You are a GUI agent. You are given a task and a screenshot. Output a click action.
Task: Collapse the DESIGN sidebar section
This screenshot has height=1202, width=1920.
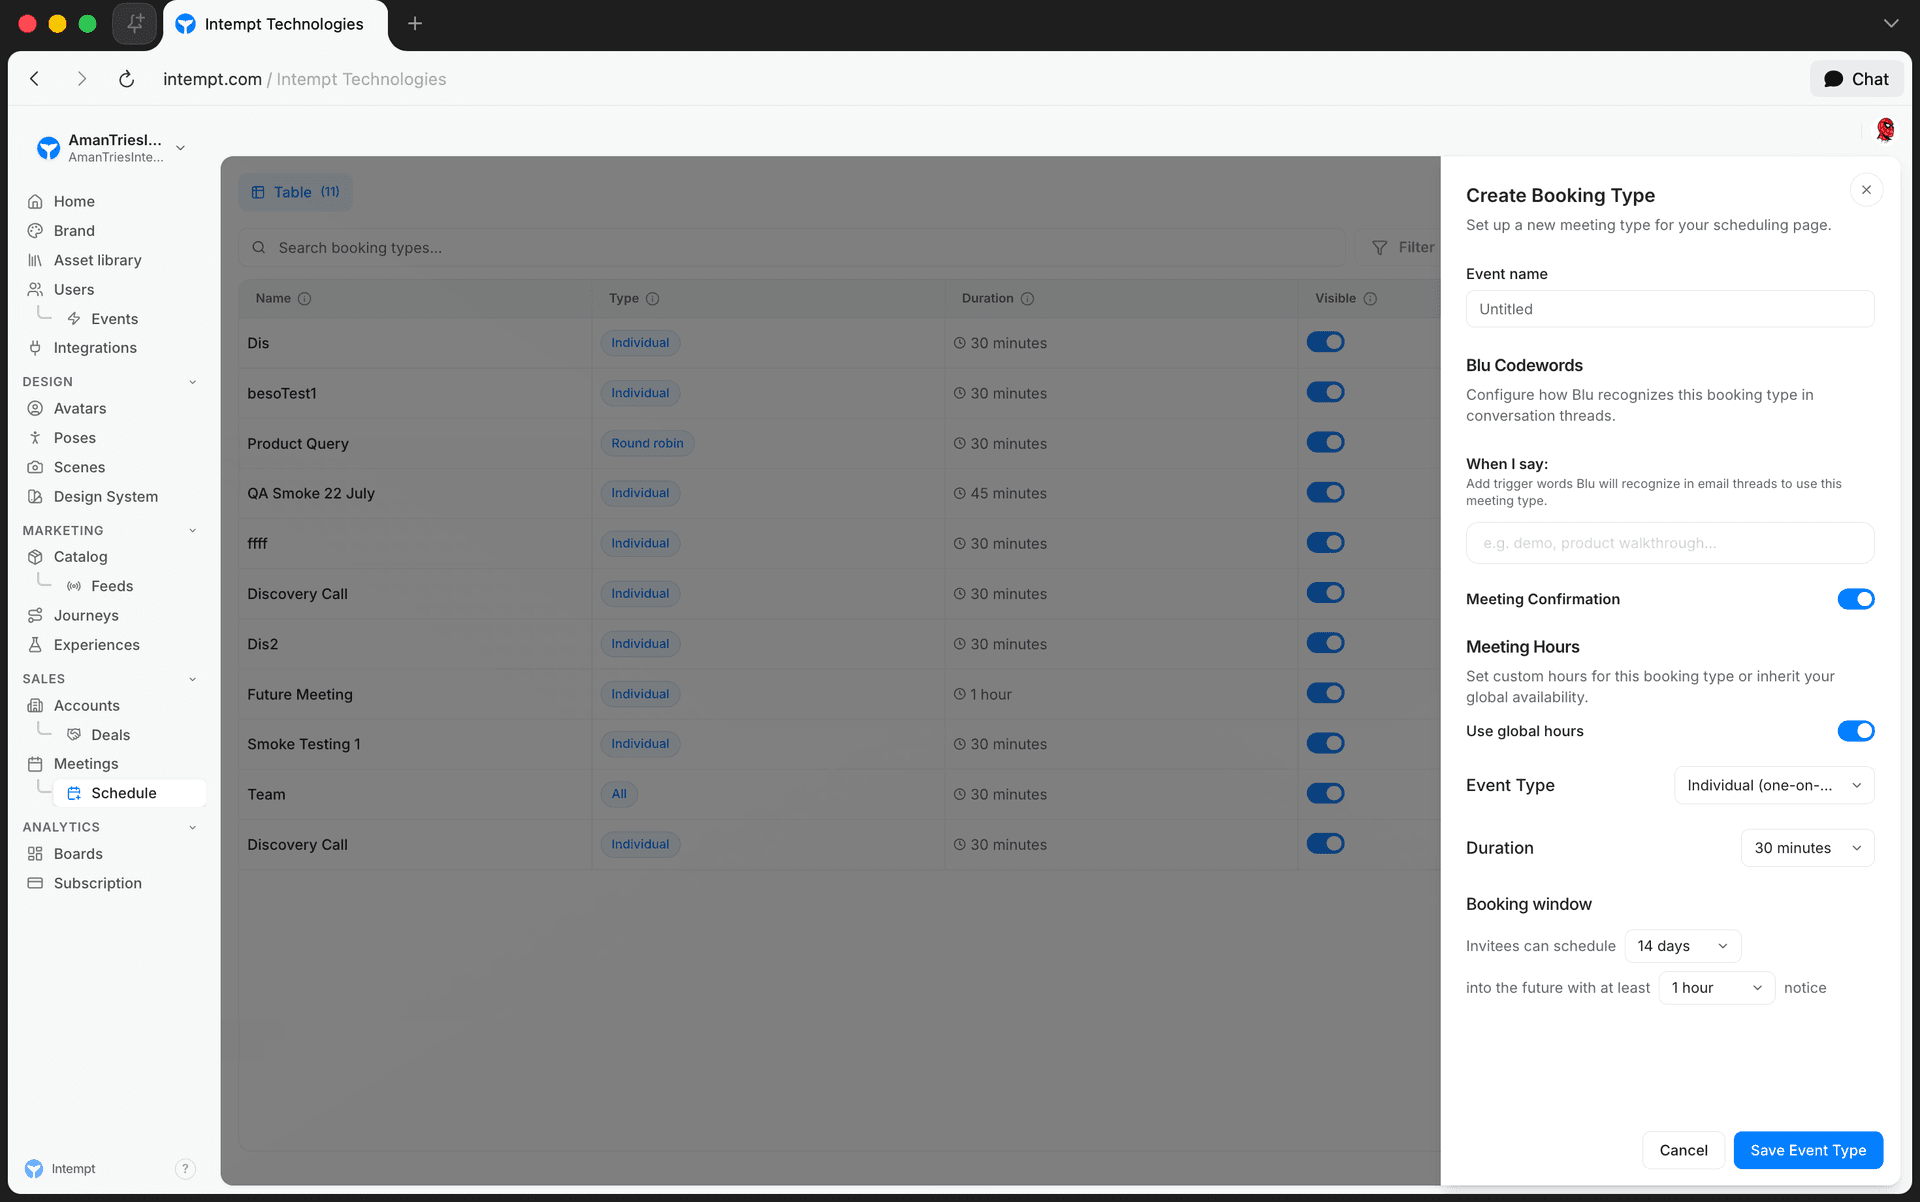point(193,382)
